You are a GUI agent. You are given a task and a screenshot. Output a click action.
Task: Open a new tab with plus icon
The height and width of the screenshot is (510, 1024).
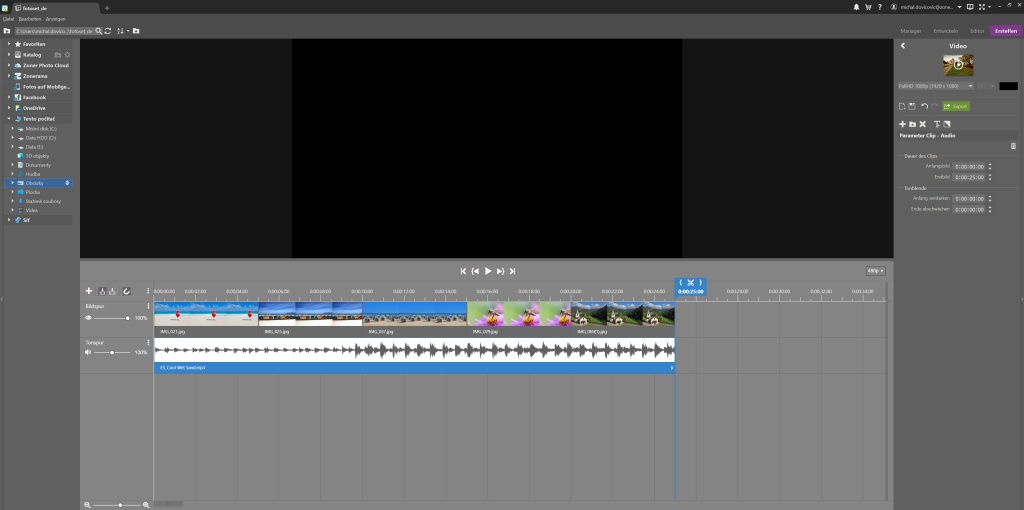pos(107,8)
